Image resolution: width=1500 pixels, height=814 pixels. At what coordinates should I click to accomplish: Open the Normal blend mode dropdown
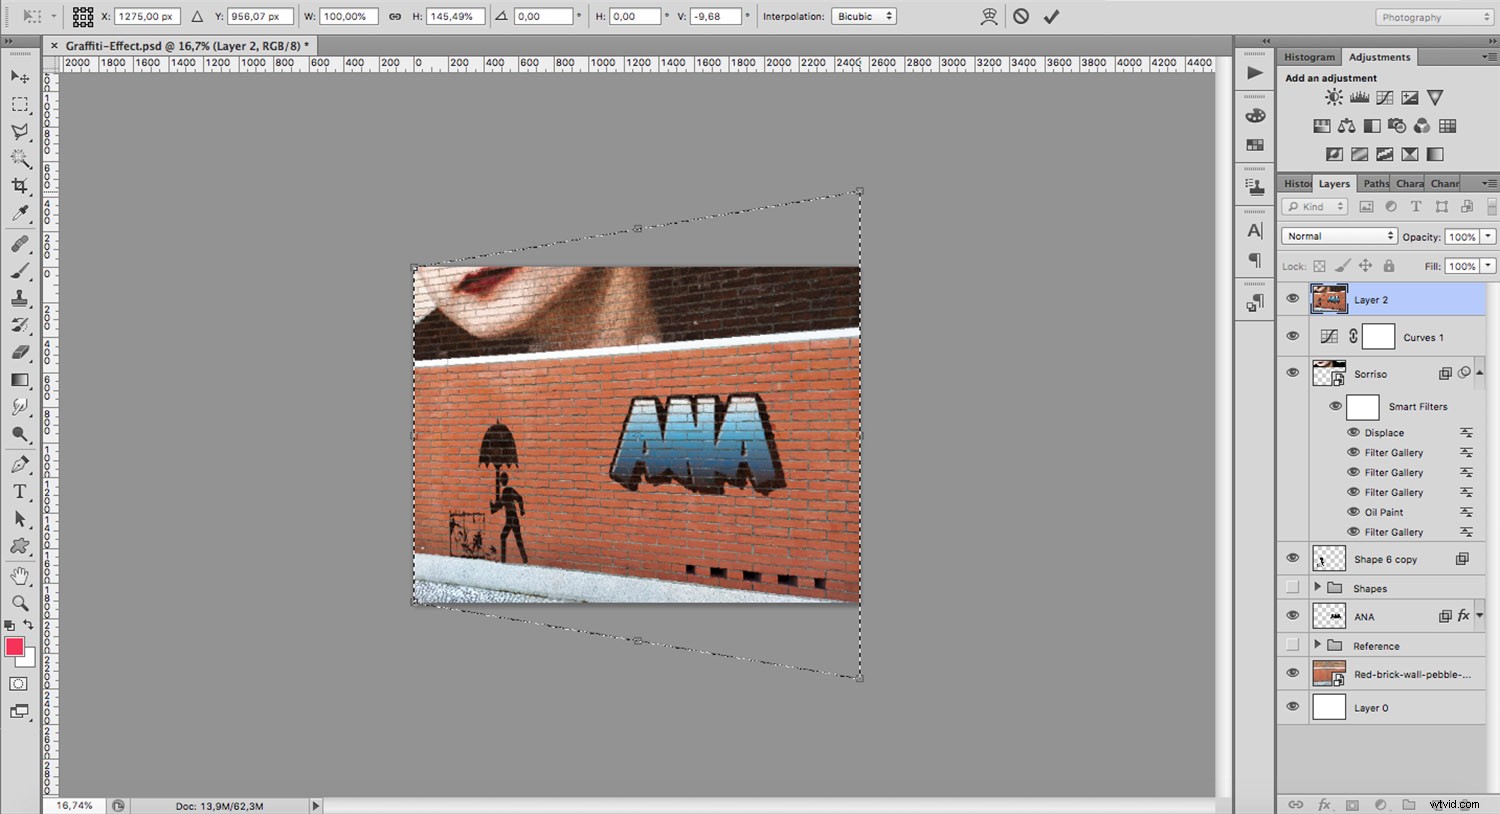coord(1338,235)
